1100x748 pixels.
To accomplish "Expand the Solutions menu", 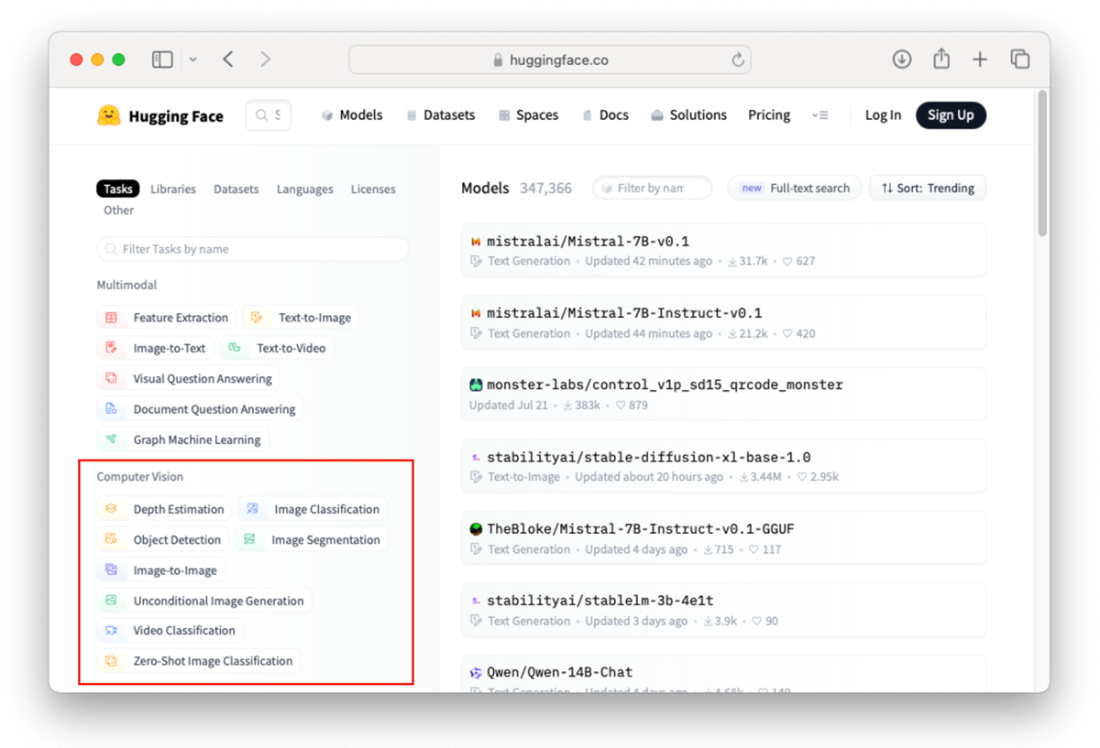I will pos(688,115).
